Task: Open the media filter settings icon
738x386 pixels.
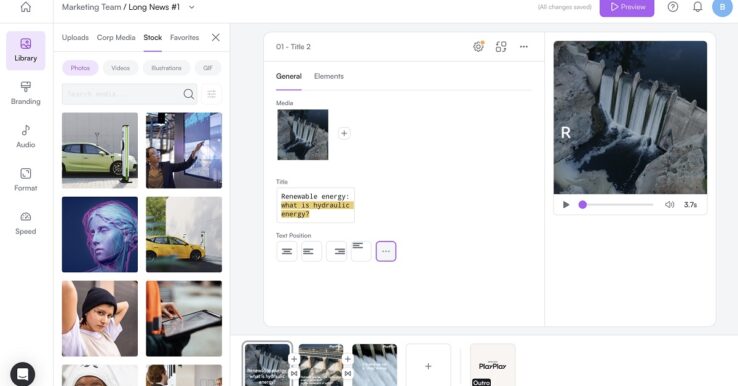Action: point(212,94)
